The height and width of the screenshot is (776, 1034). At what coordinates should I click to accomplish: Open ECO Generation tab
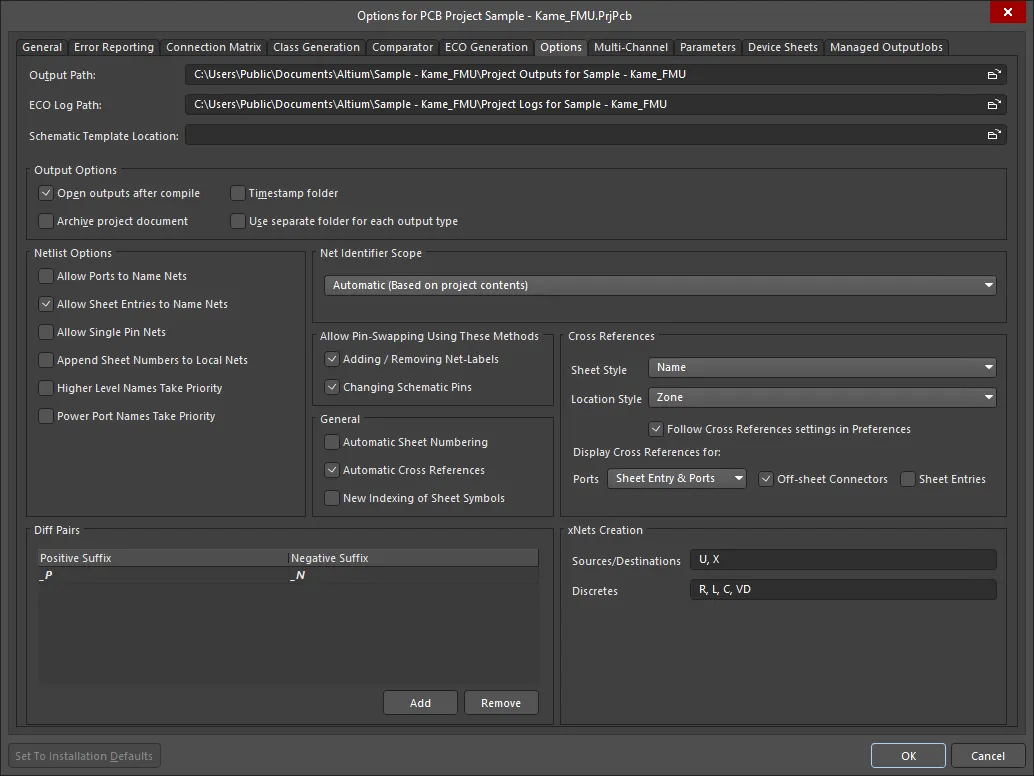click(487, 47)
